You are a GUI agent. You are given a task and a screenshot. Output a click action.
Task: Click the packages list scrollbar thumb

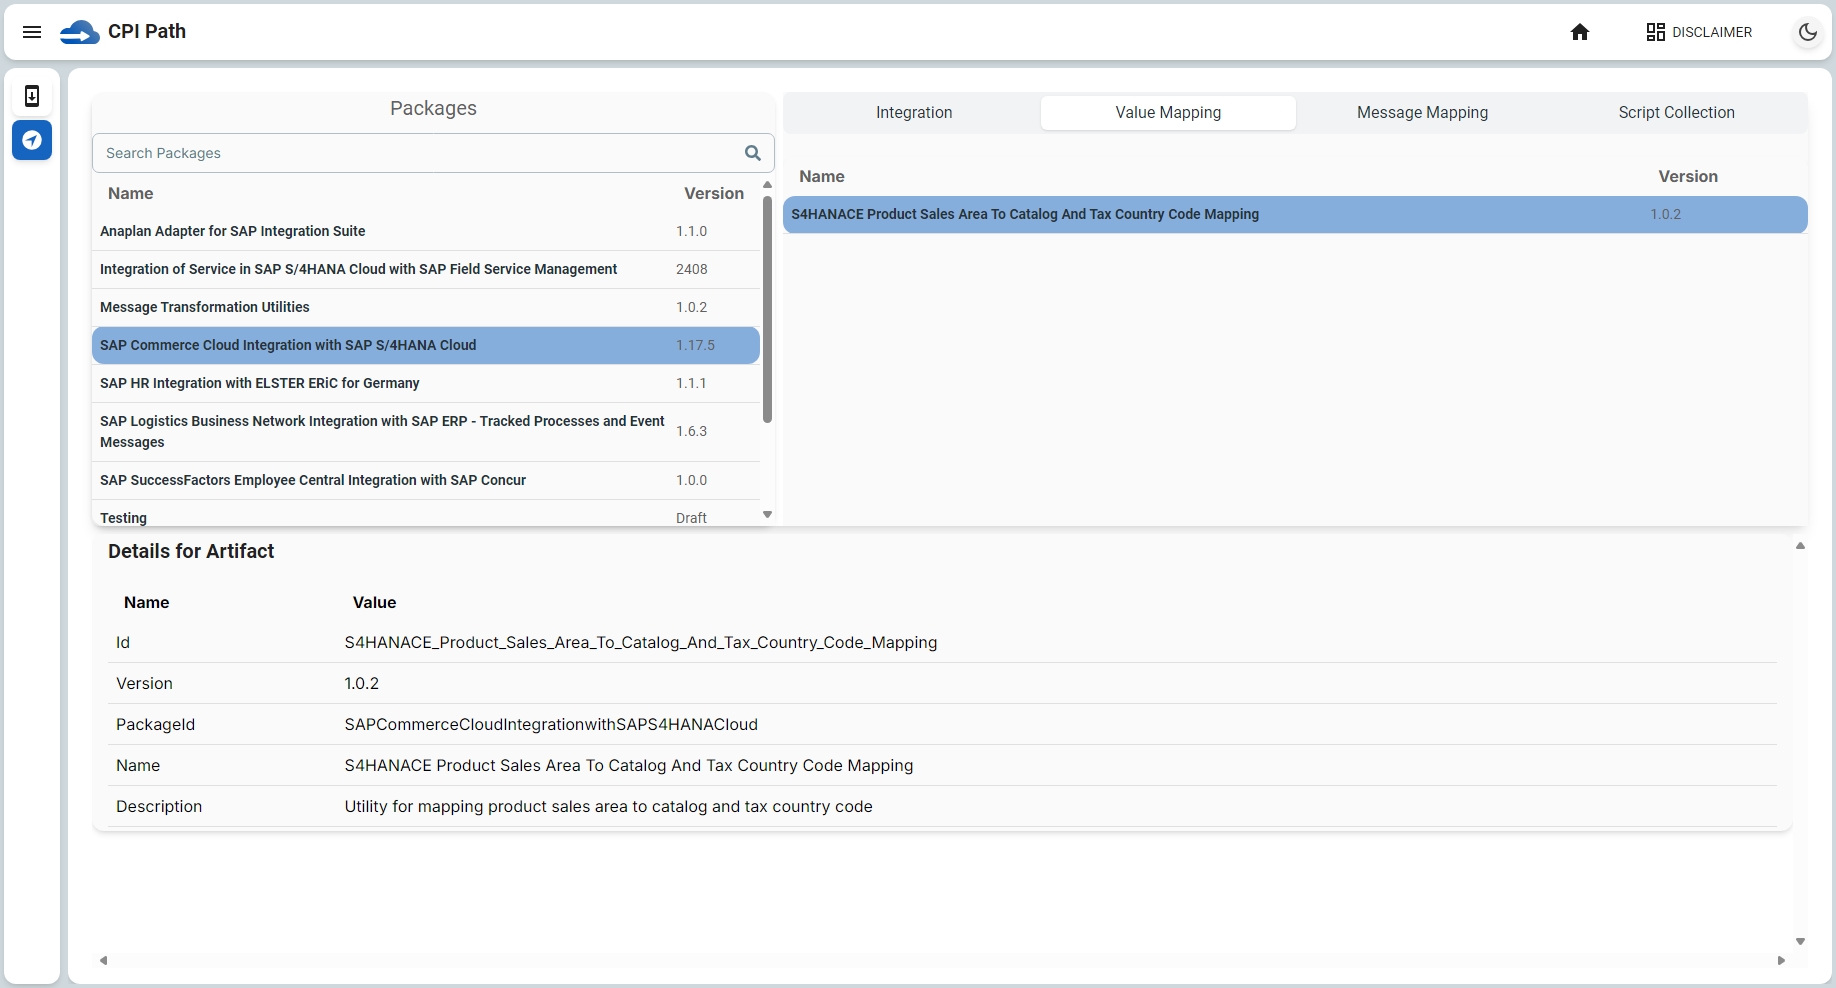(767, 308)
